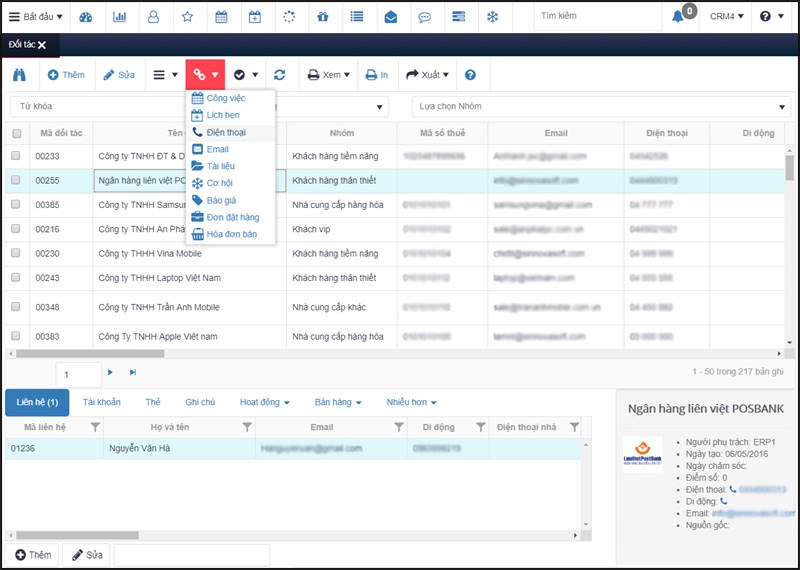
Task: Jump to last page arrow in pager
Action: click(x=133, y=373)
